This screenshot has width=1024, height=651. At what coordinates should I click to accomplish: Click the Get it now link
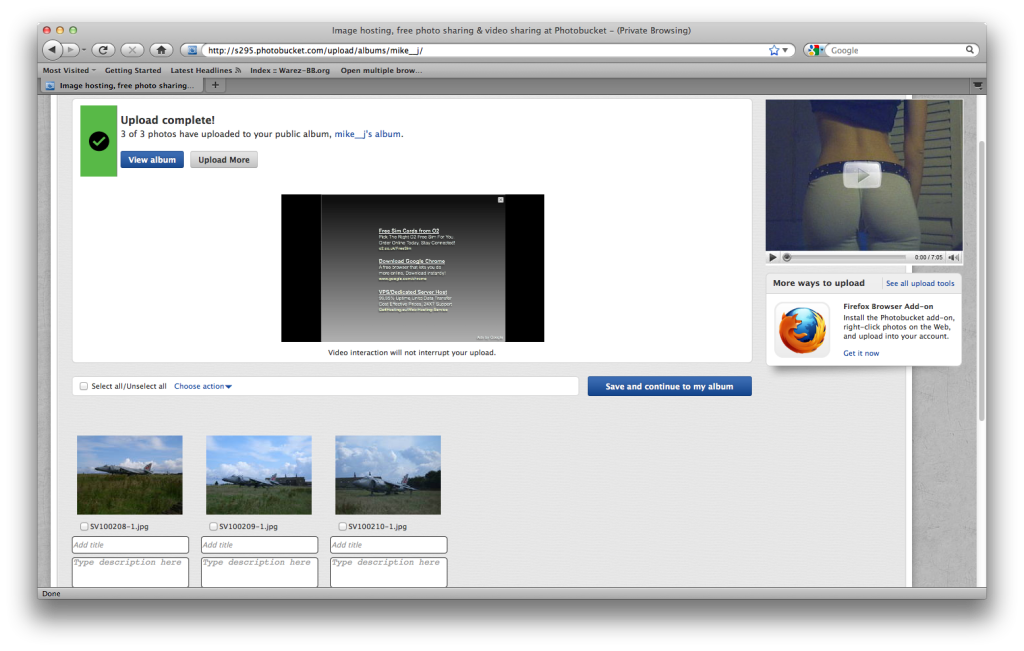(861, 353)
